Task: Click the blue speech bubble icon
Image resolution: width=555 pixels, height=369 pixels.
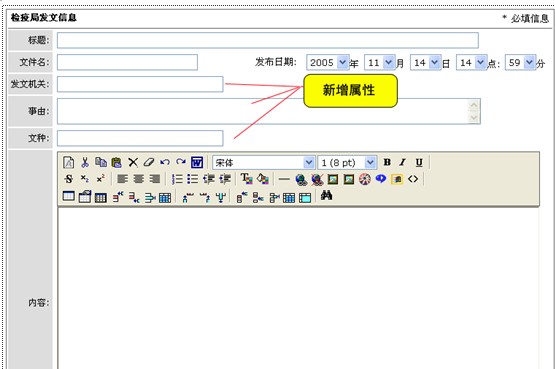Action: [x=381, y=179]
